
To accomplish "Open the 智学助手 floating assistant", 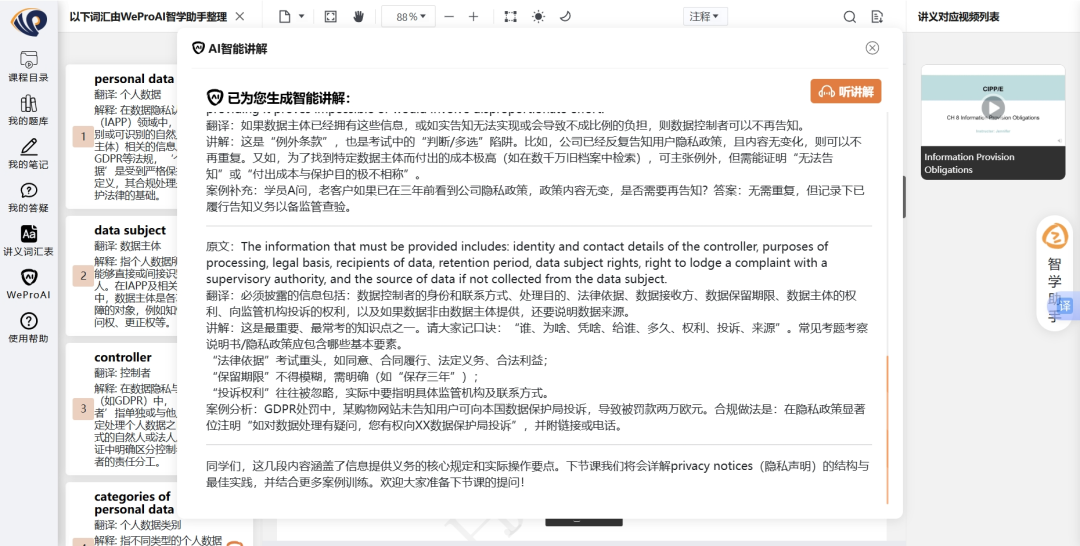I will click(x=1055, y=273).
